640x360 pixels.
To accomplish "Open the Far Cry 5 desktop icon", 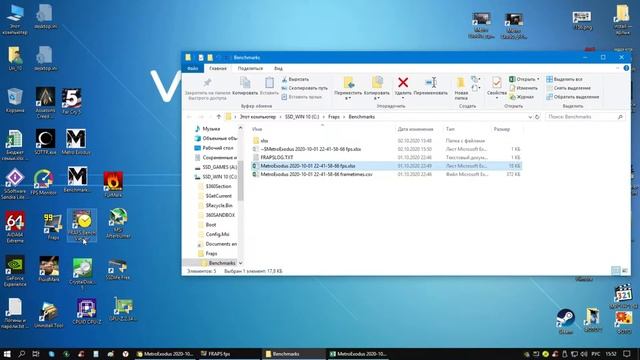I will 71,101.
